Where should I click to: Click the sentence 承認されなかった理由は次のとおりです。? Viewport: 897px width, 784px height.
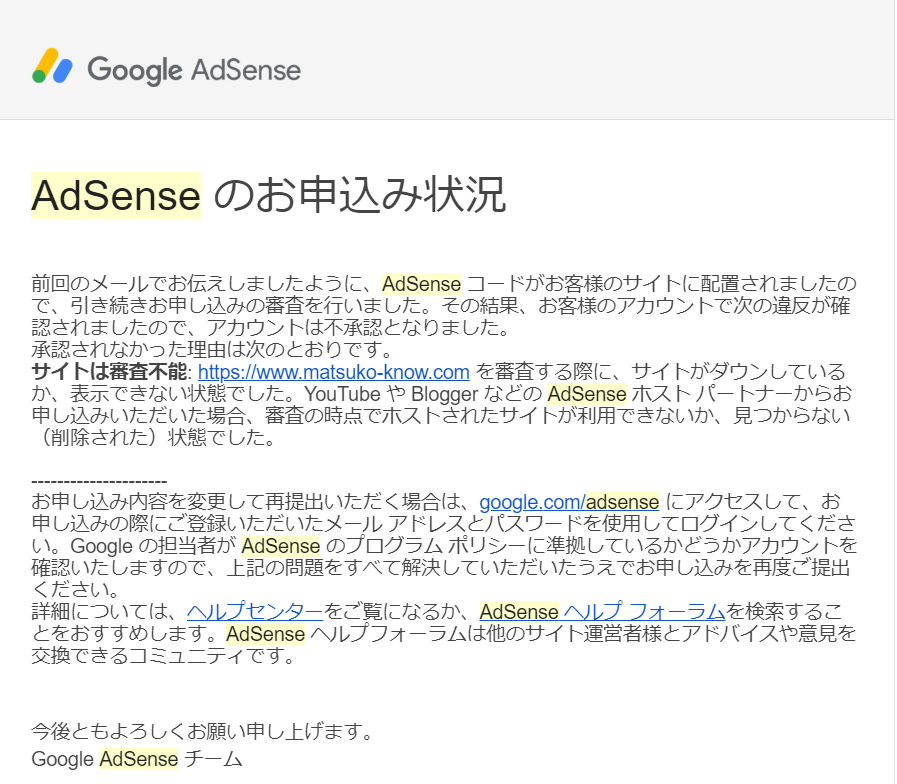[x=213, y=349]
